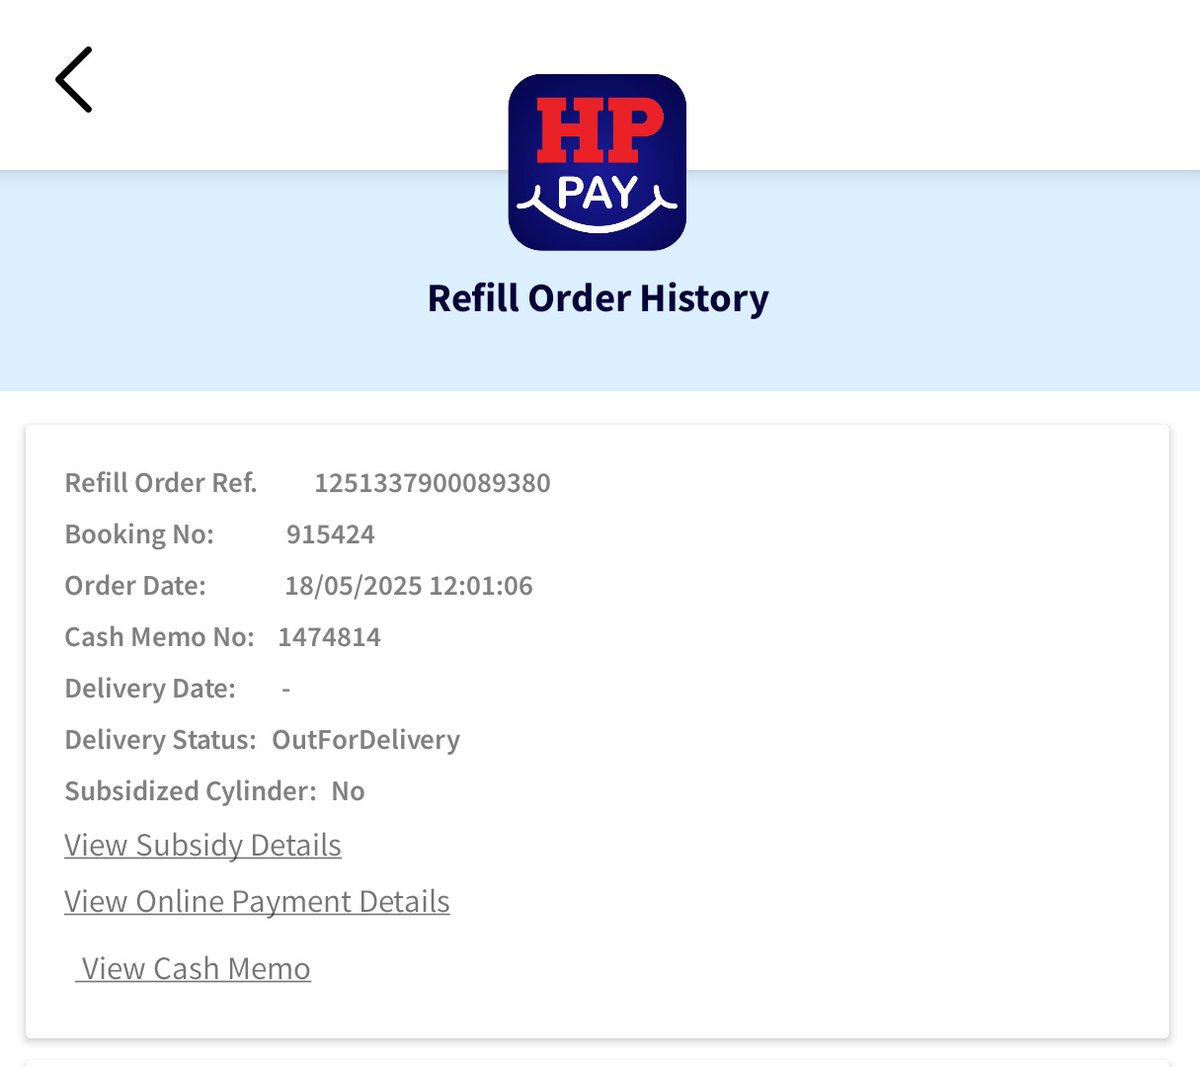Select the Delivery Status: label
Image resolution: width=1200 pixels, height=1067 pixels.
click(x=161, y=740)
